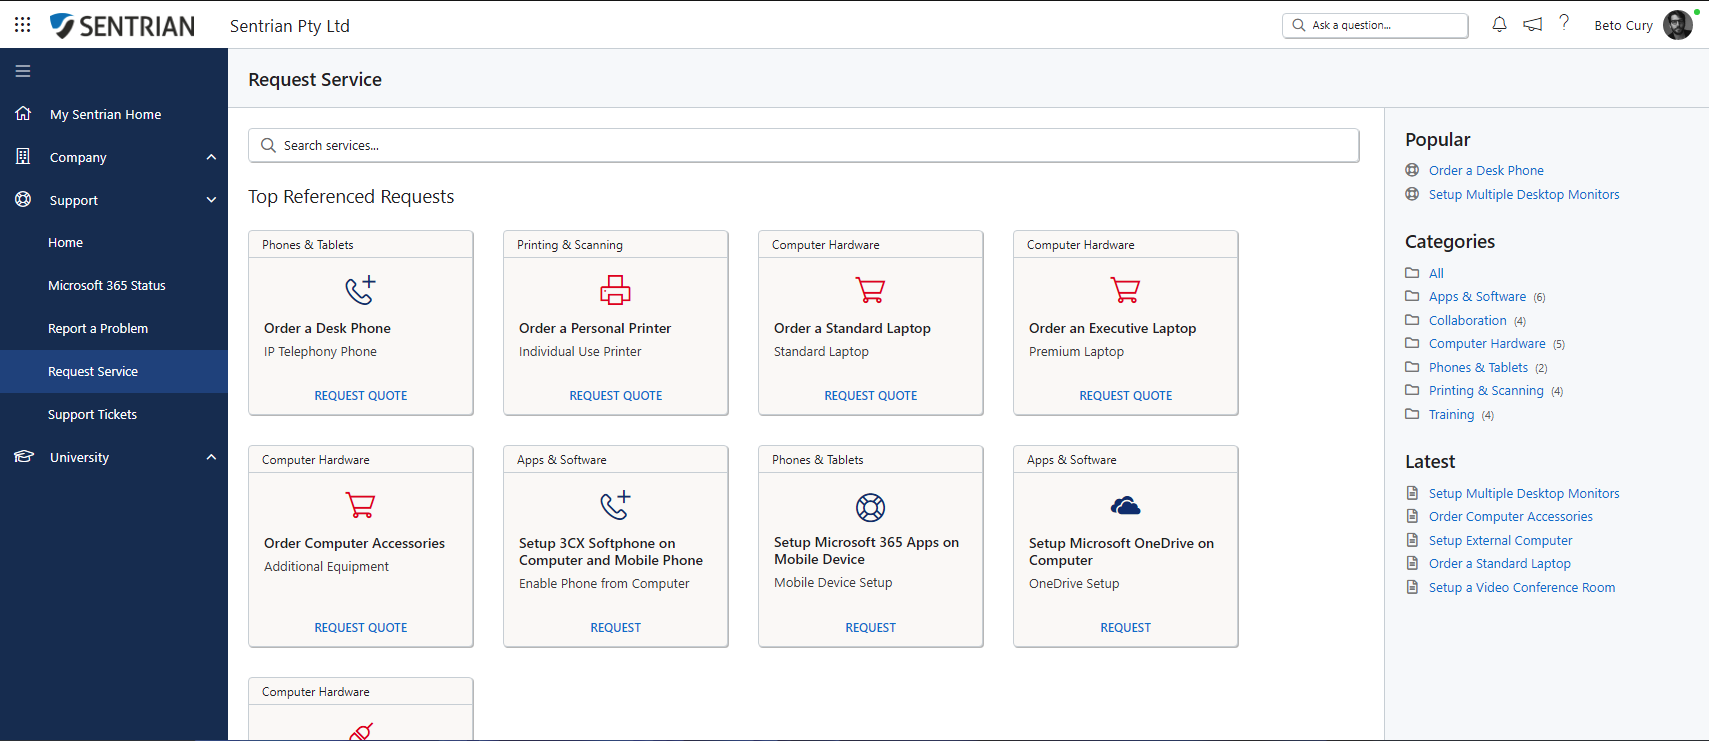This screenshot has width=1709, height=741.
Task: Click phone icon on Order a Desk Phone card
Action: (360, 290)
